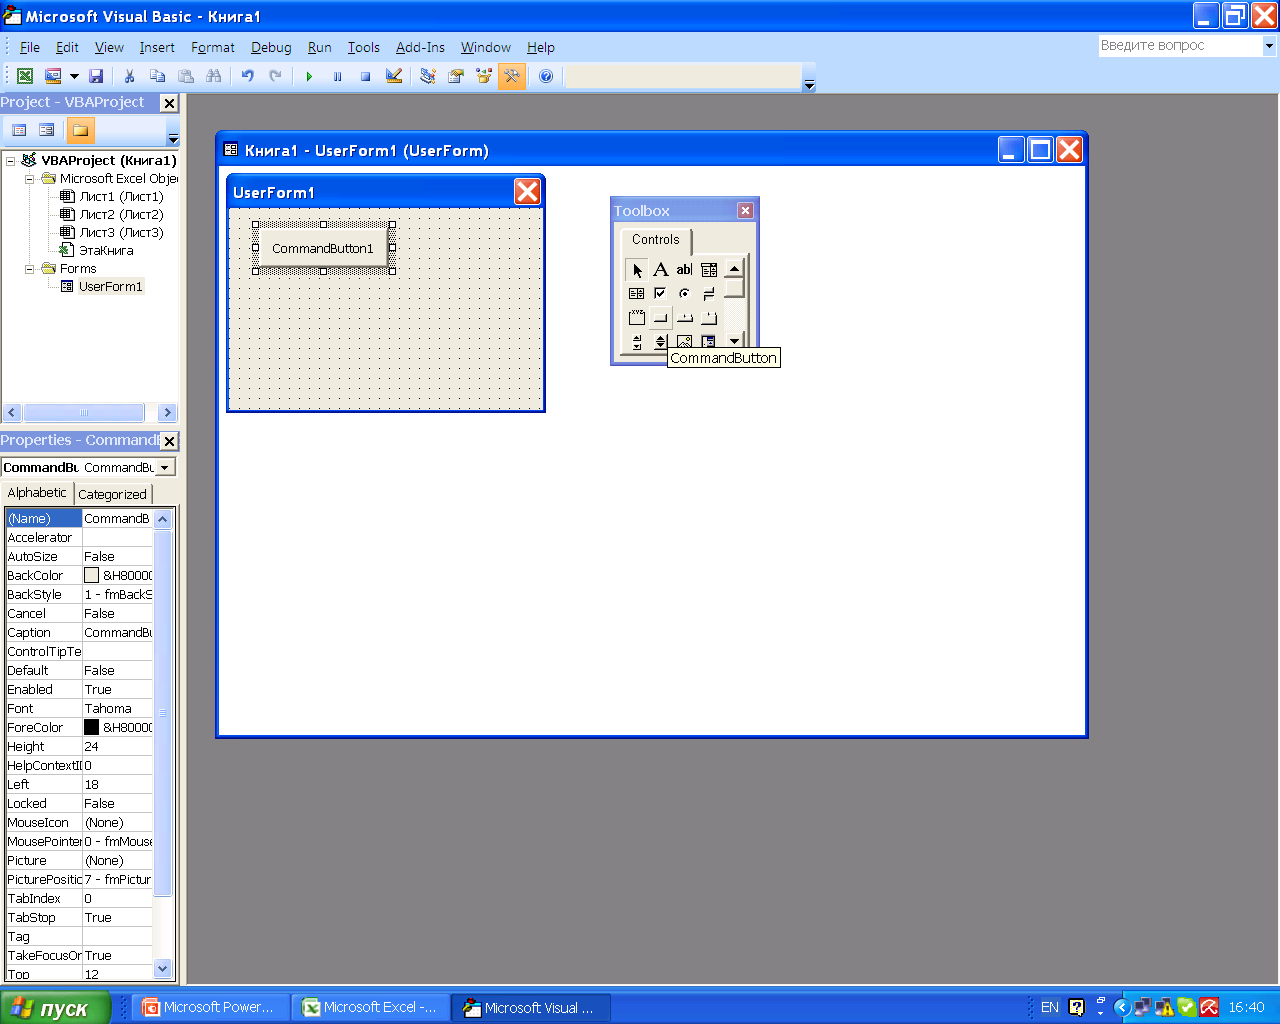Click the Insert UserForm toolbar icon
The image size is (1280, 1024).
click(x=53, y=76)
